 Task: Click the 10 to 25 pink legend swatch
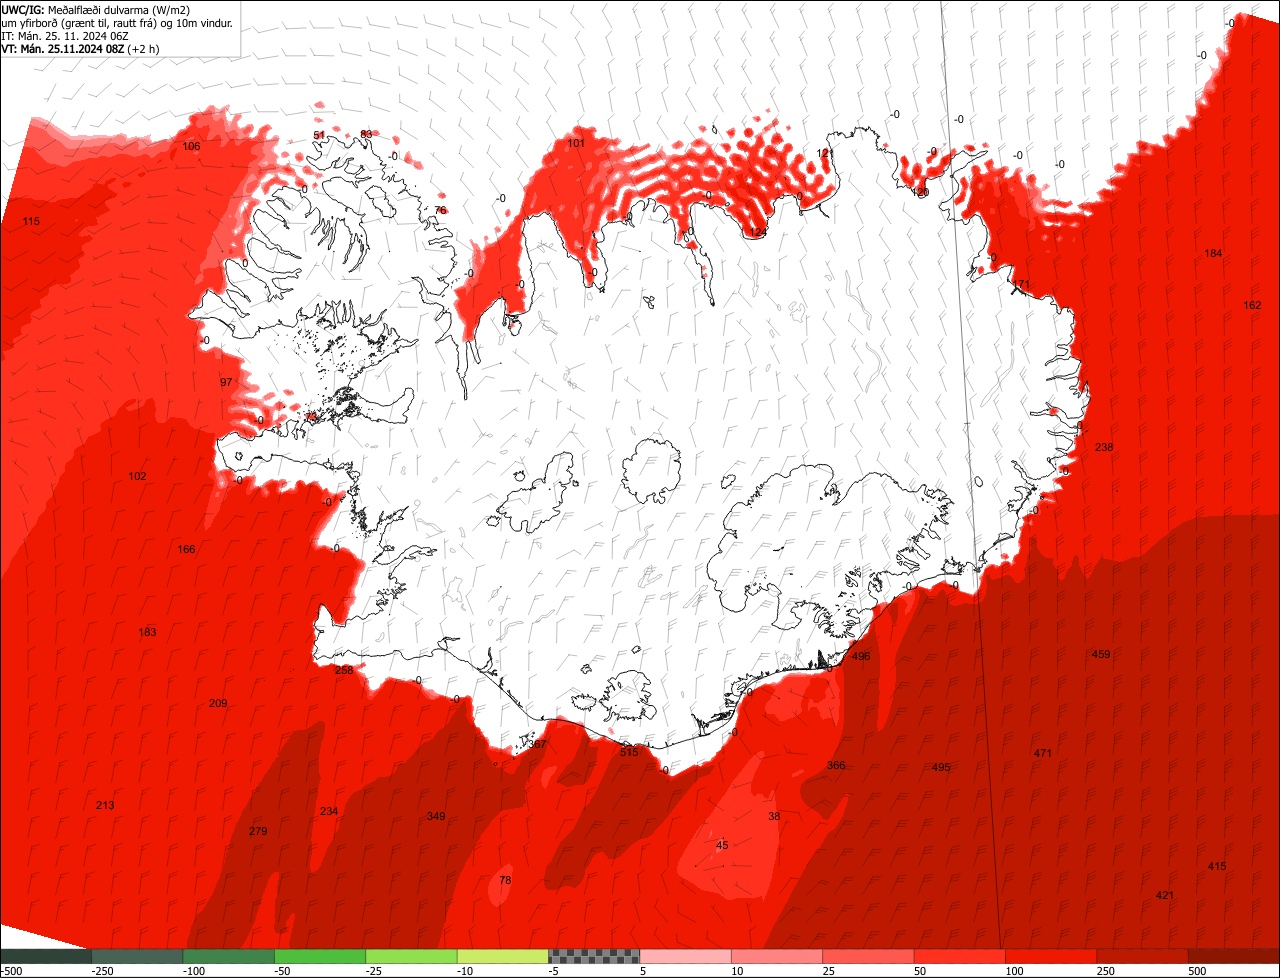tap(777, 956)
